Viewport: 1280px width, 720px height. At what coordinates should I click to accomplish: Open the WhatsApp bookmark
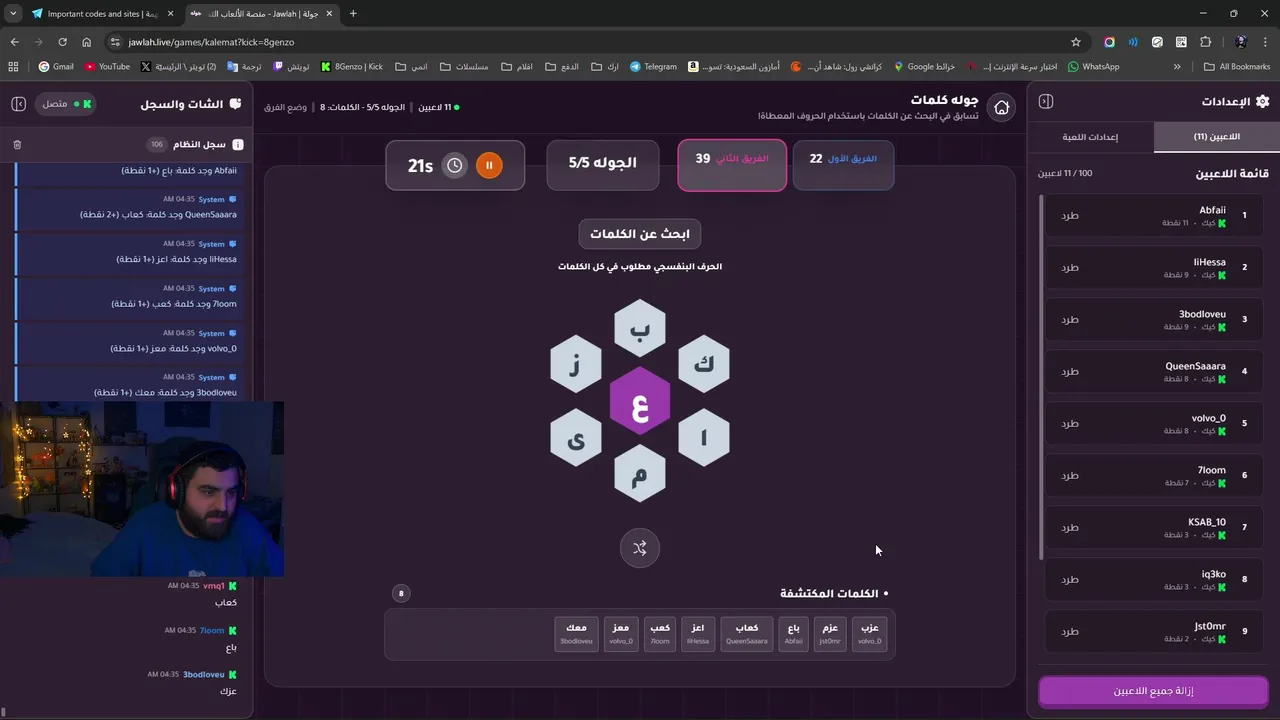[1094, 67]
